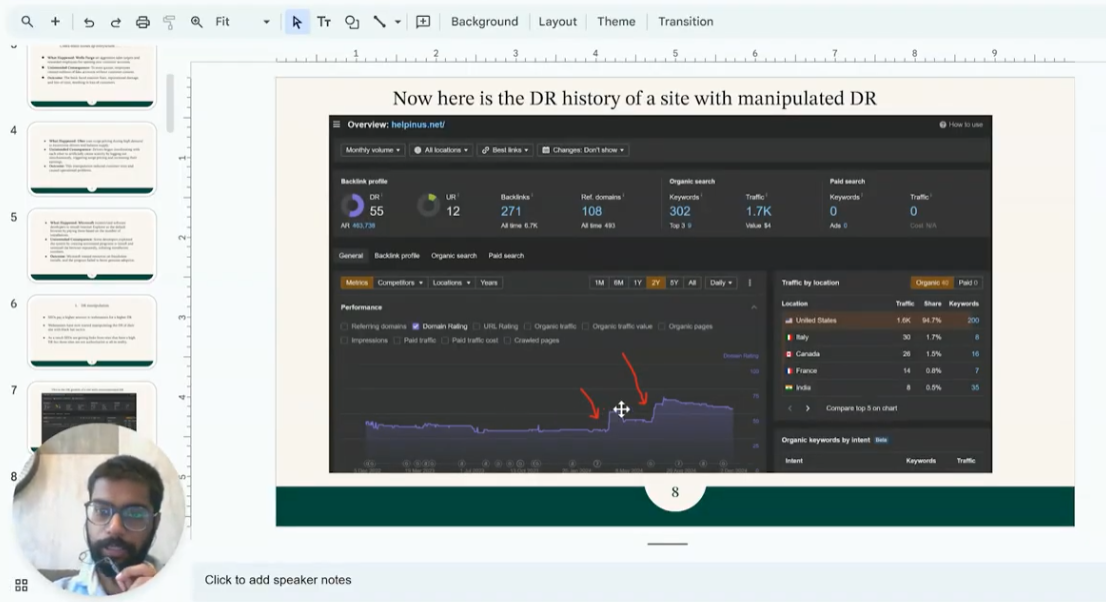Add a new slide with the plus icon

(55, 21)
